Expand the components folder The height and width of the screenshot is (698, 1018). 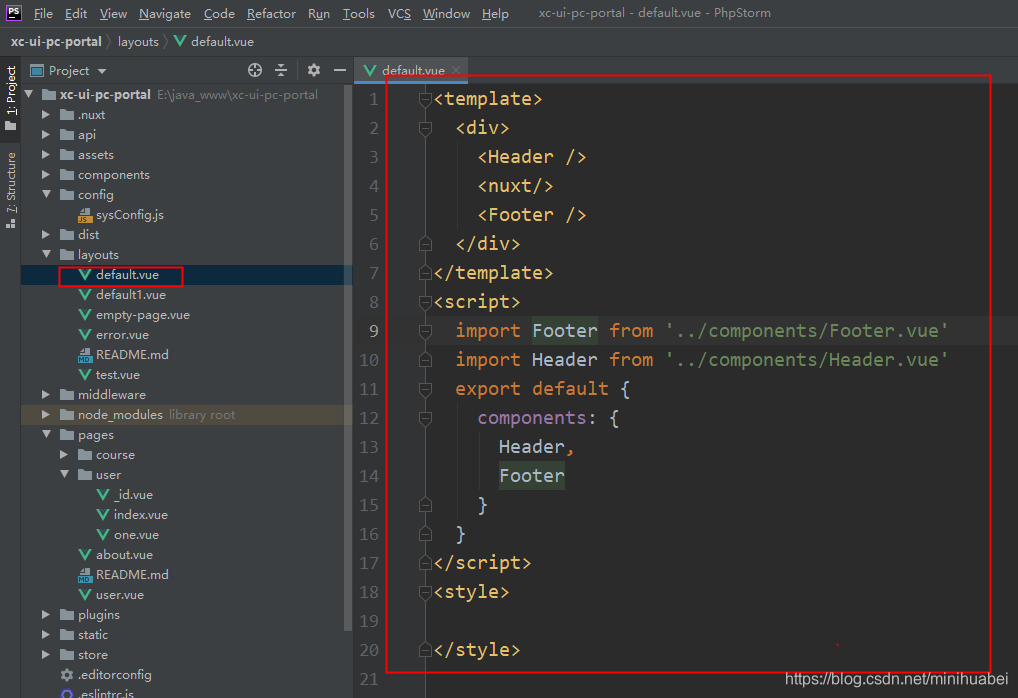46,175
